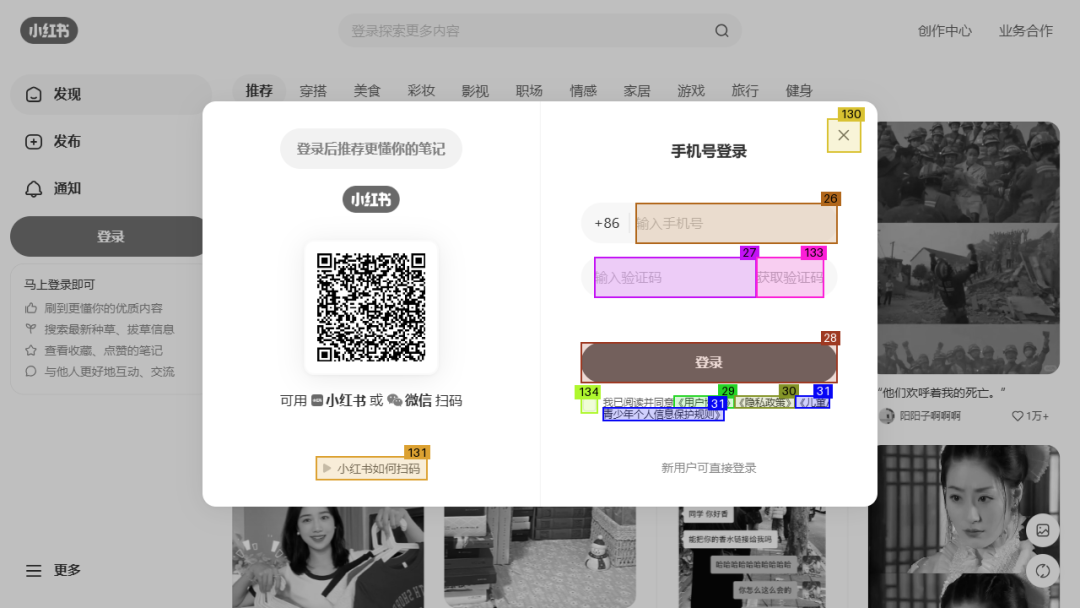Switch to the 旅行 tab
This screenshot has width=1080, height=608.
point(745,91)
